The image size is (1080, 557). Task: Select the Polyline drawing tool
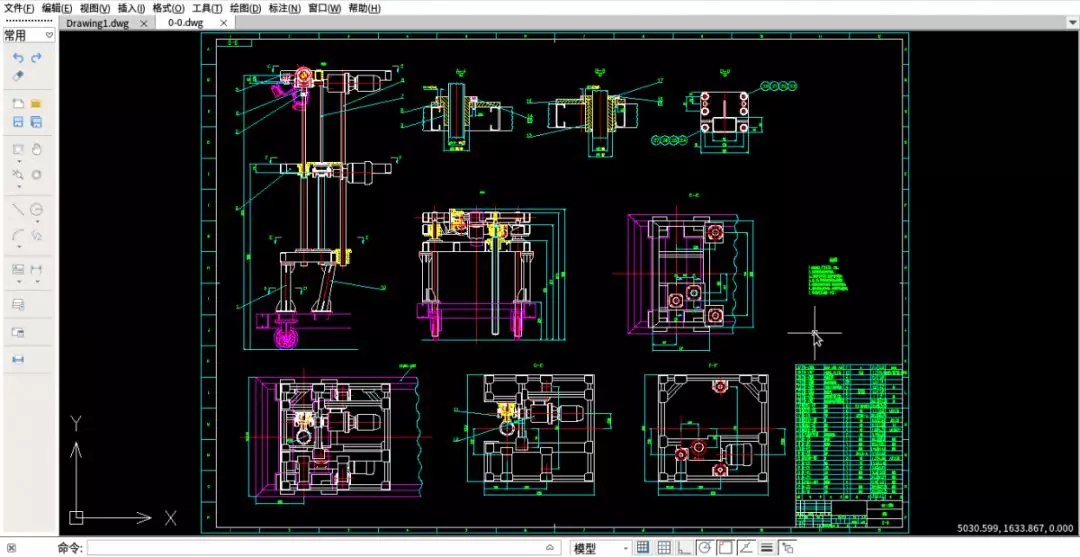coord(37,235)
